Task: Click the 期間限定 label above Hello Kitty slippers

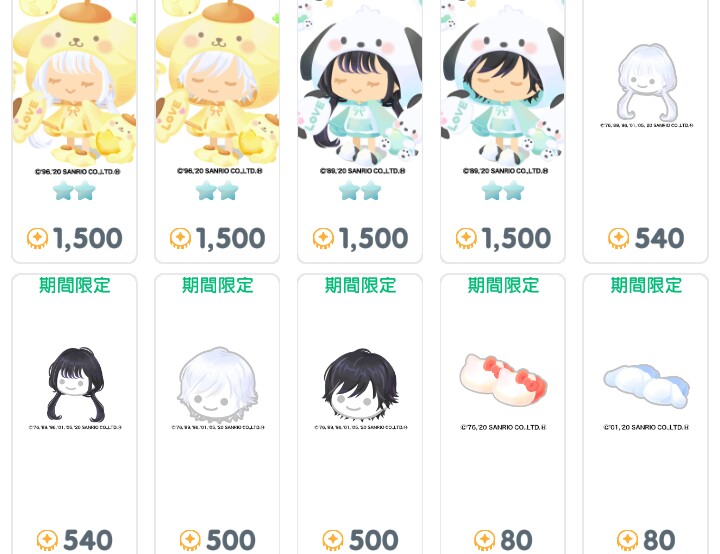Action: [x=503, y=285]
